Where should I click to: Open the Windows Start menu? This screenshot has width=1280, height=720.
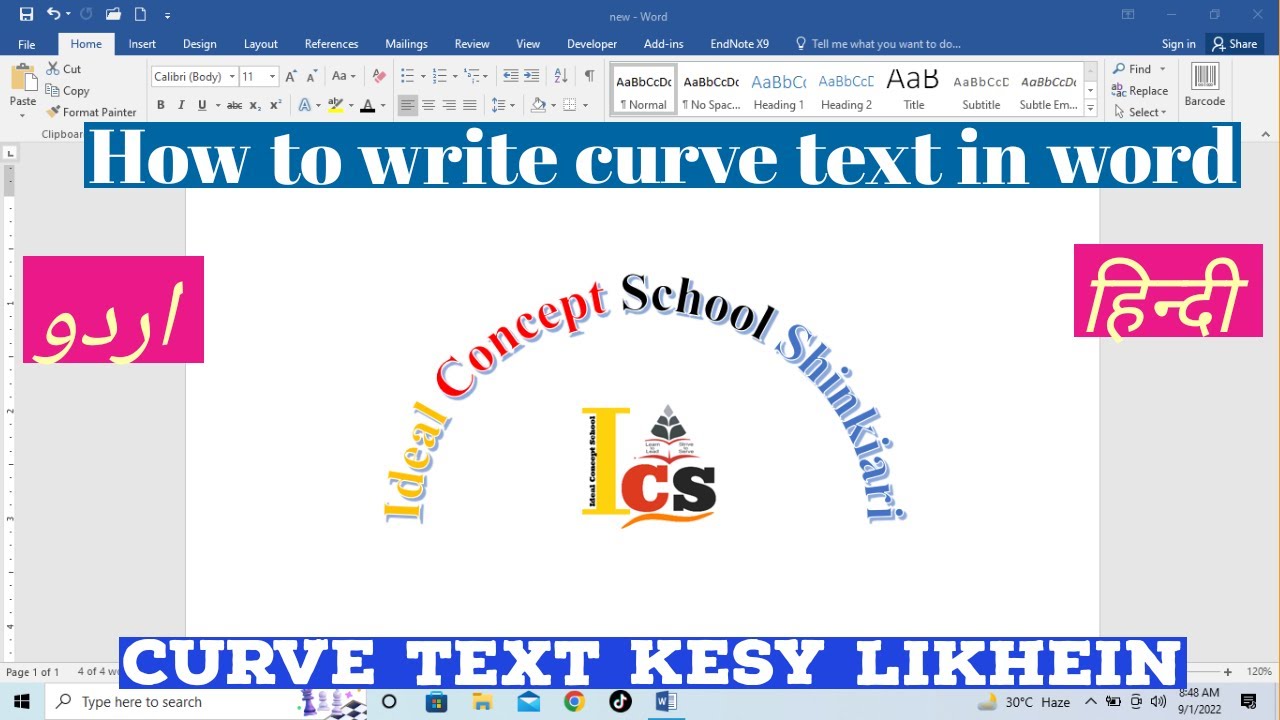(21, 702)
